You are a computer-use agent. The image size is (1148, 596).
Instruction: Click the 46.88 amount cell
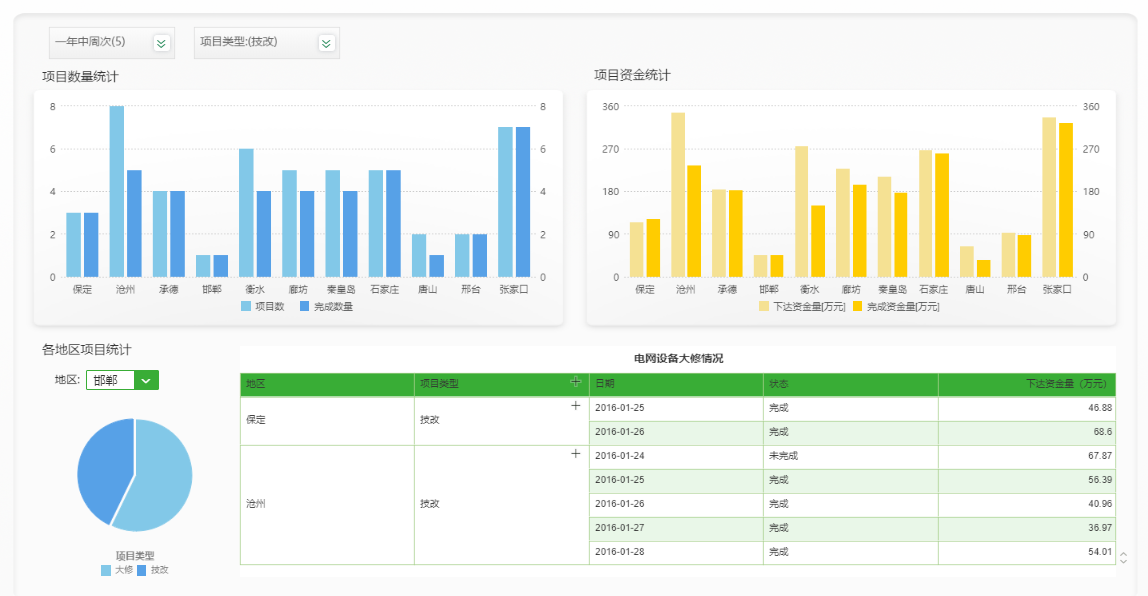click(x=1027, y=408)
